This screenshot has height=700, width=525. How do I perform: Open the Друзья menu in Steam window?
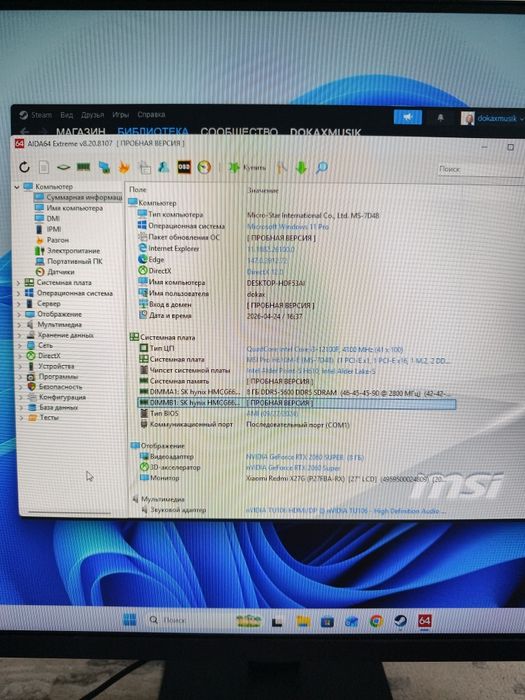pos(92,115)
